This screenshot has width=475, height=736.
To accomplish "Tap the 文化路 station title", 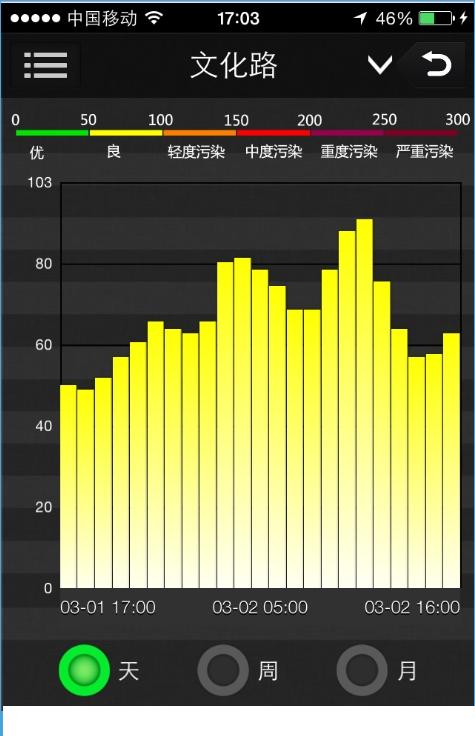I will (x=234, y=65).
